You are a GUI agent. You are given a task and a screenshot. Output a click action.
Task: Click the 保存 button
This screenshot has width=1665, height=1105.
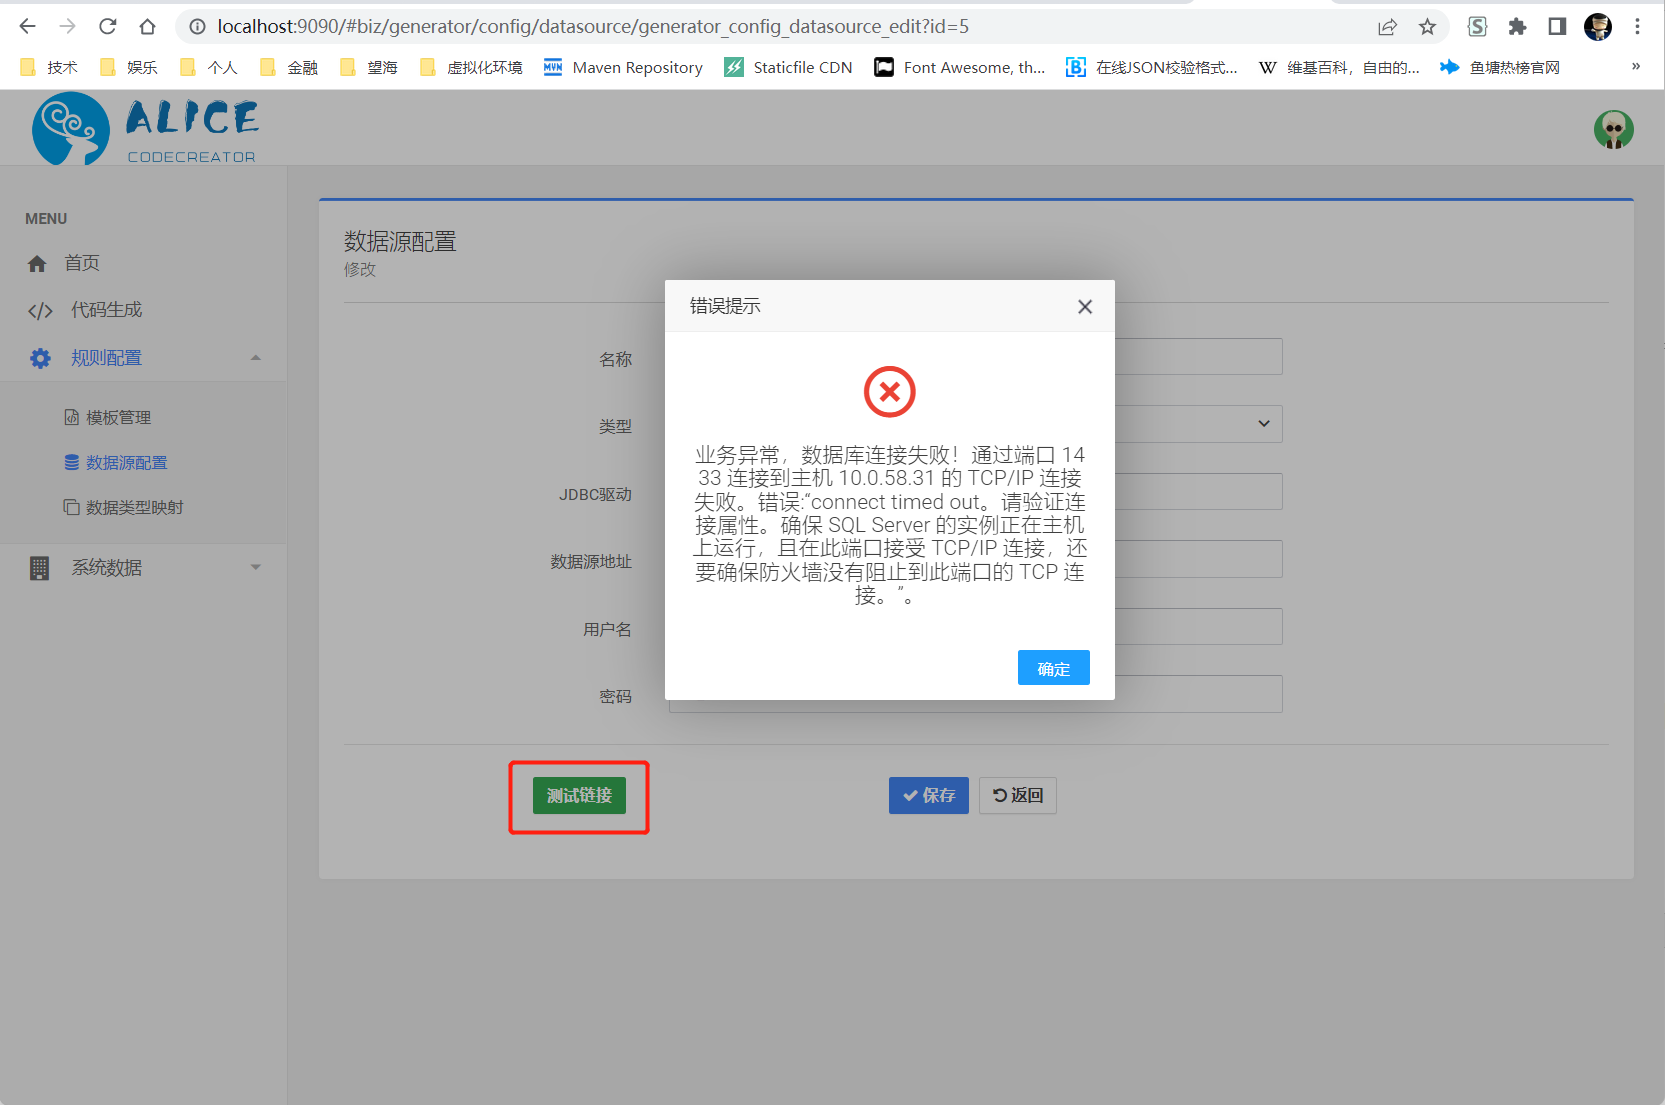pos(929,796)
